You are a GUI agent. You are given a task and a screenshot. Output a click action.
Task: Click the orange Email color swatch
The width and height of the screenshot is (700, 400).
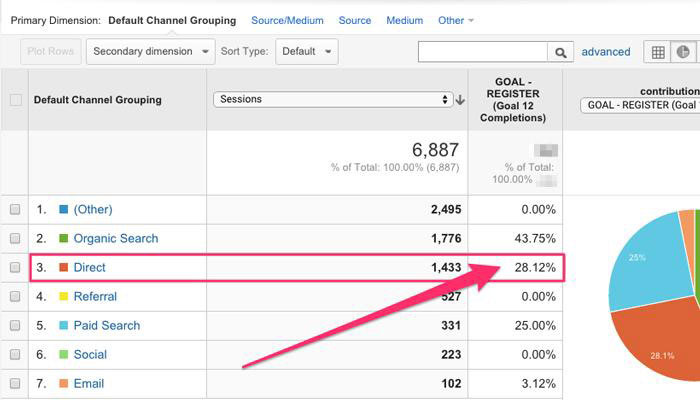point(63,383)
